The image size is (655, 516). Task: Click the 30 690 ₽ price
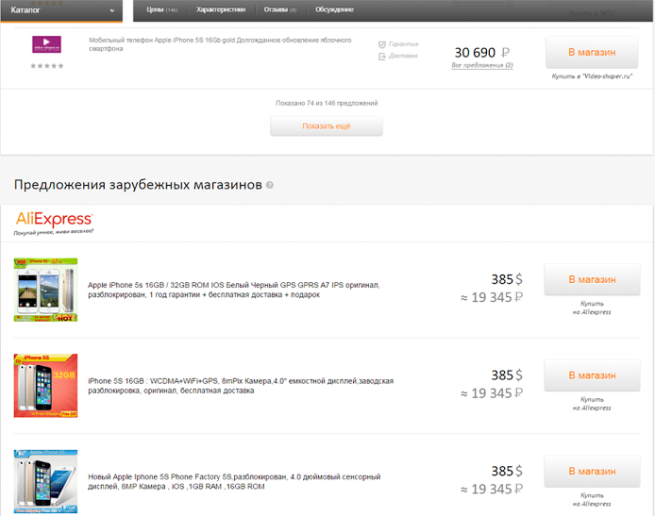[x=482, y=53]
